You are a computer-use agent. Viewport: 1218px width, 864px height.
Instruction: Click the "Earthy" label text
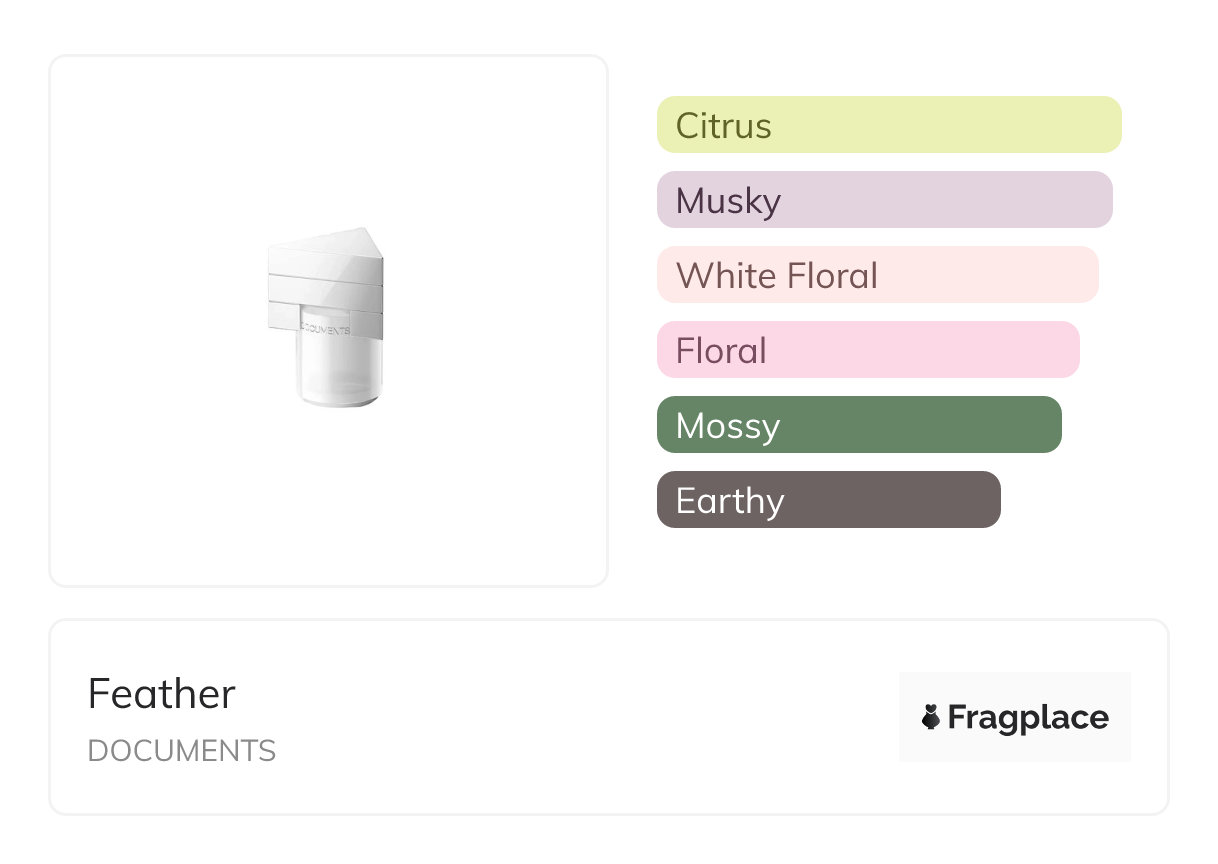730,501
